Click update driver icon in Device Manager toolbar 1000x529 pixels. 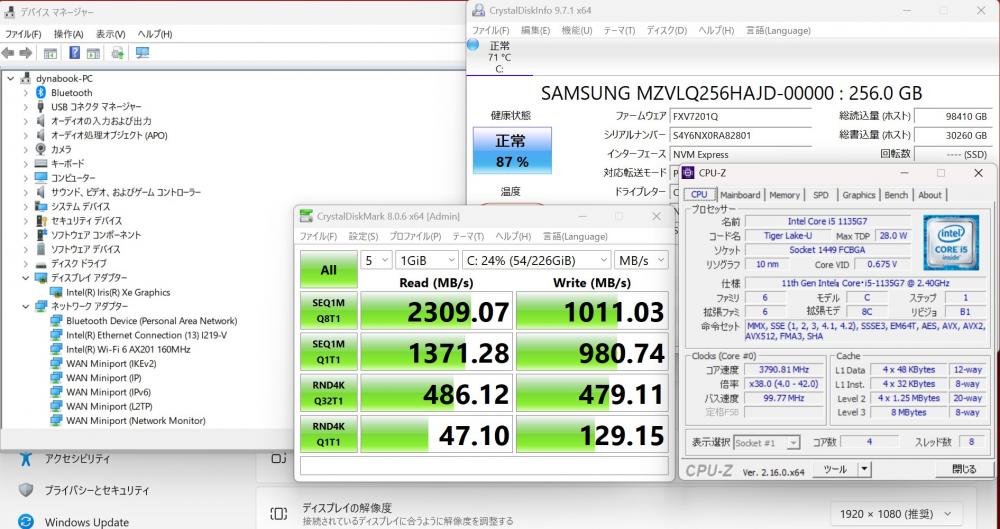[117, 53]
